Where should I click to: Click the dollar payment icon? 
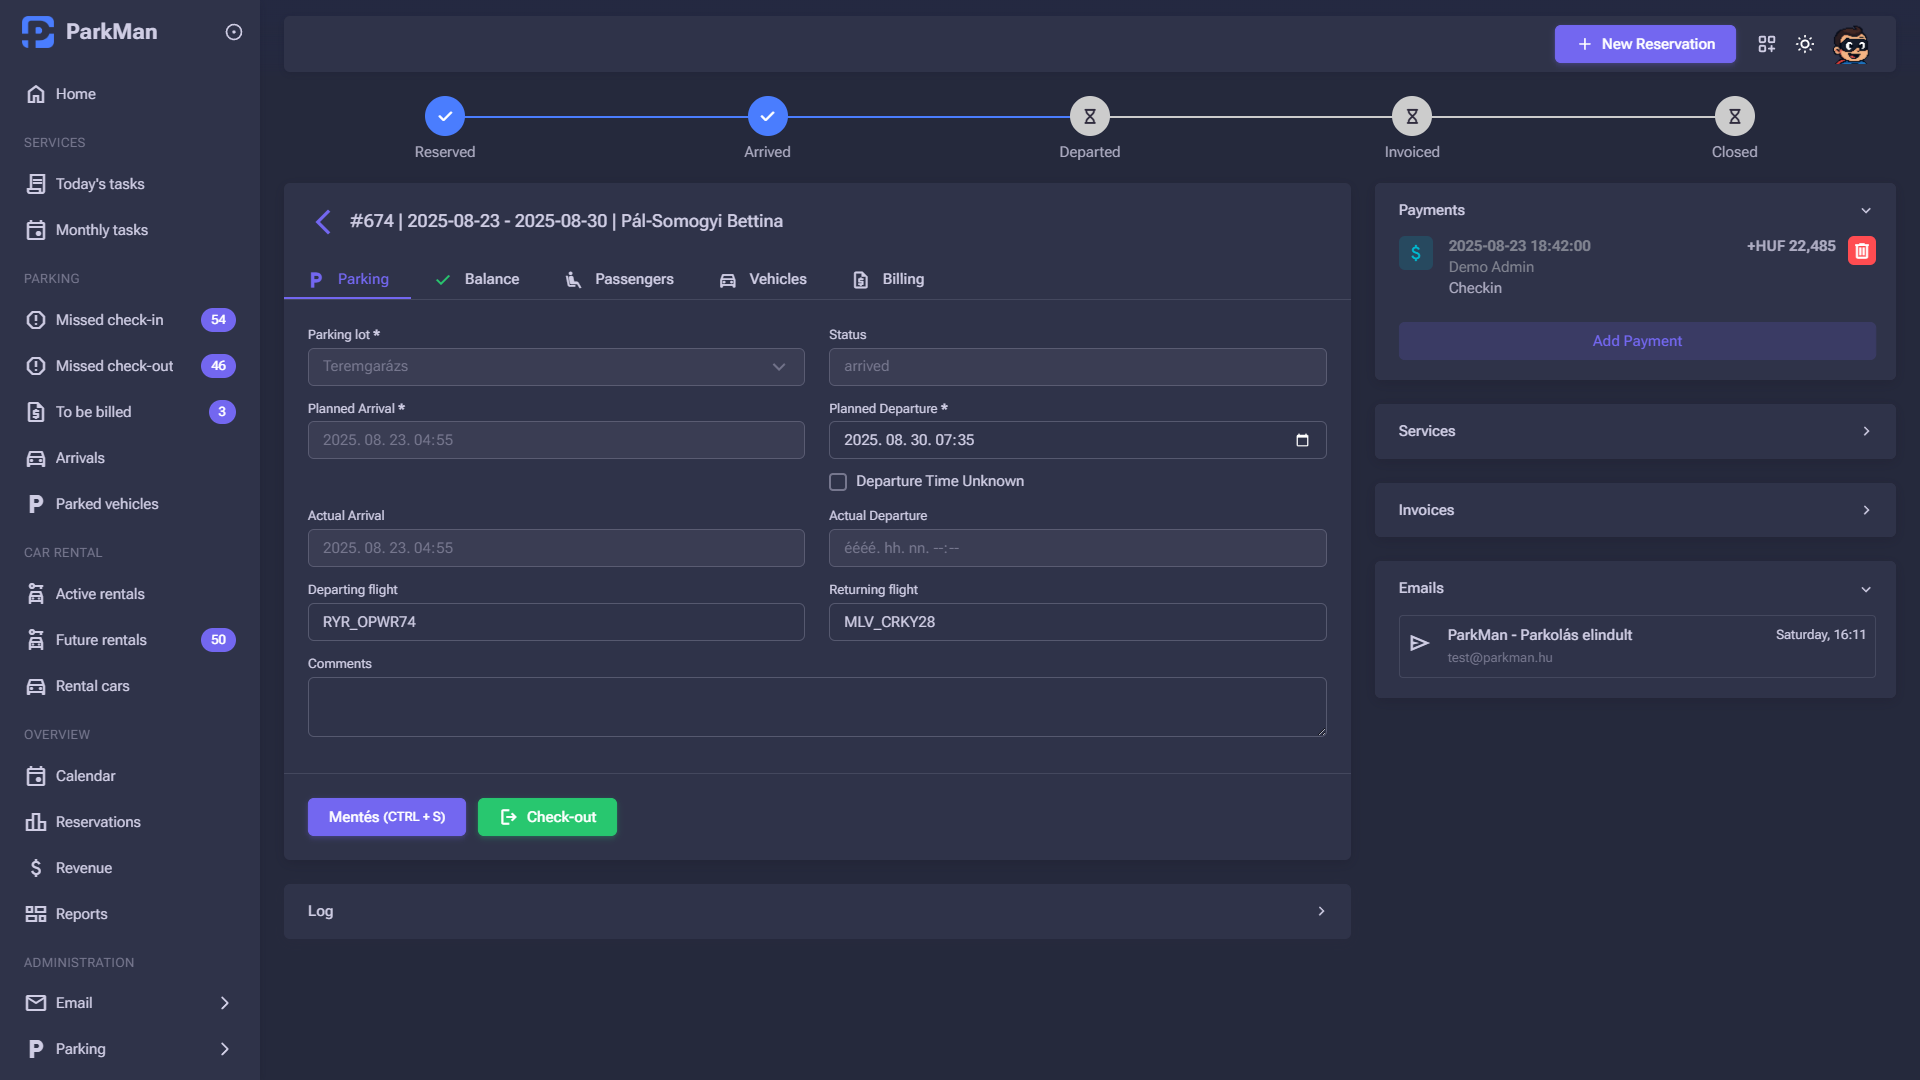(x=1416, y=253)
